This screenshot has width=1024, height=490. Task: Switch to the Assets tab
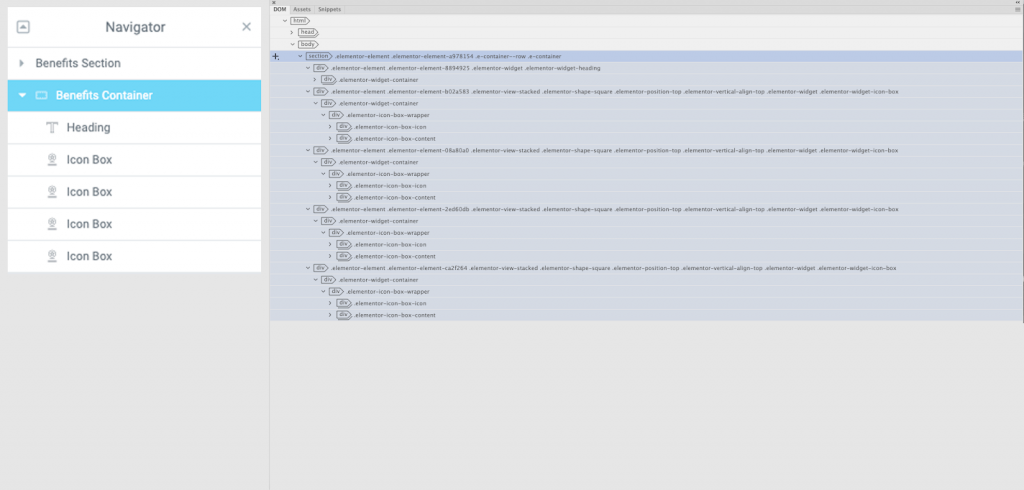(x=302, y=9)
